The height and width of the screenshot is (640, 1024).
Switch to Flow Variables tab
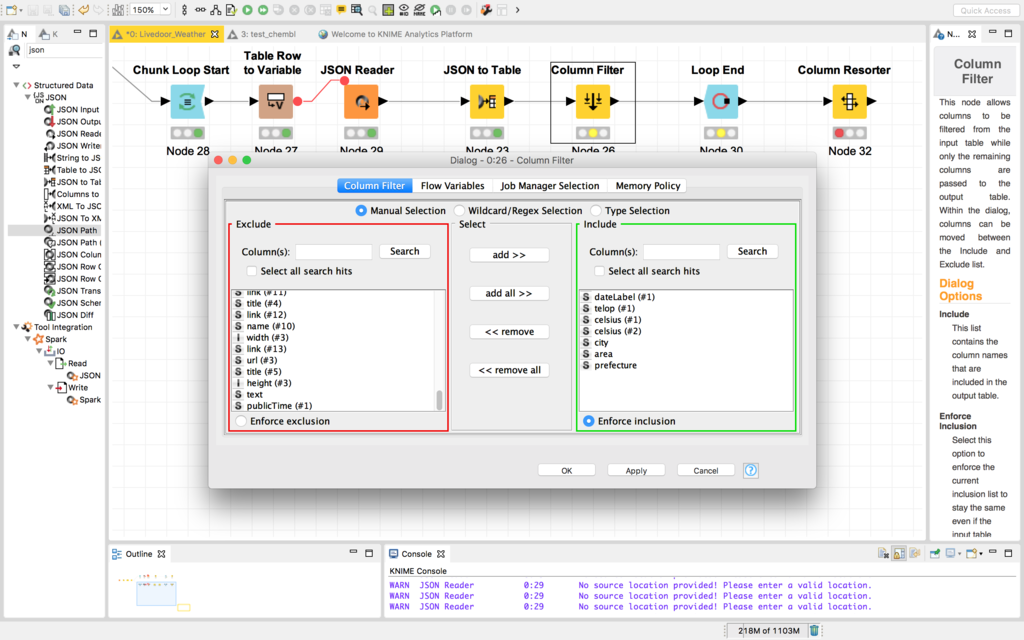(x=453, y=185)
